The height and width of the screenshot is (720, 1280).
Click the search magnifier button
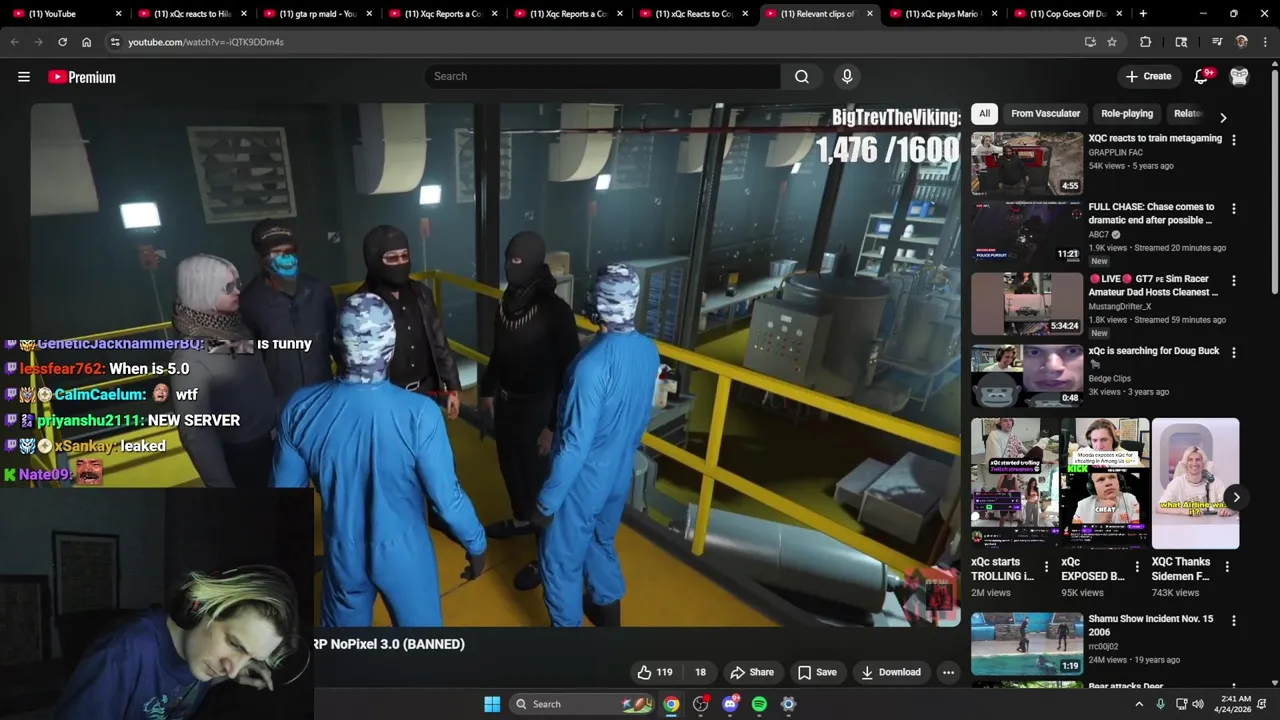coord(802,76)
